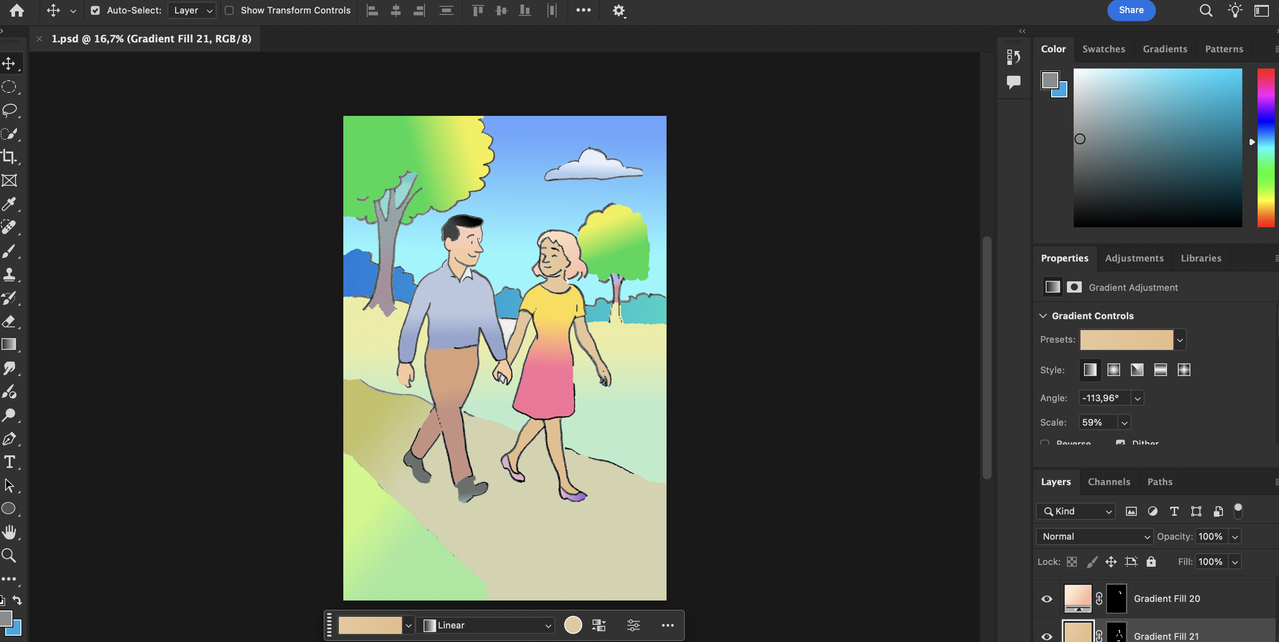Open the Angle value dropdown

pos(1138,398)
